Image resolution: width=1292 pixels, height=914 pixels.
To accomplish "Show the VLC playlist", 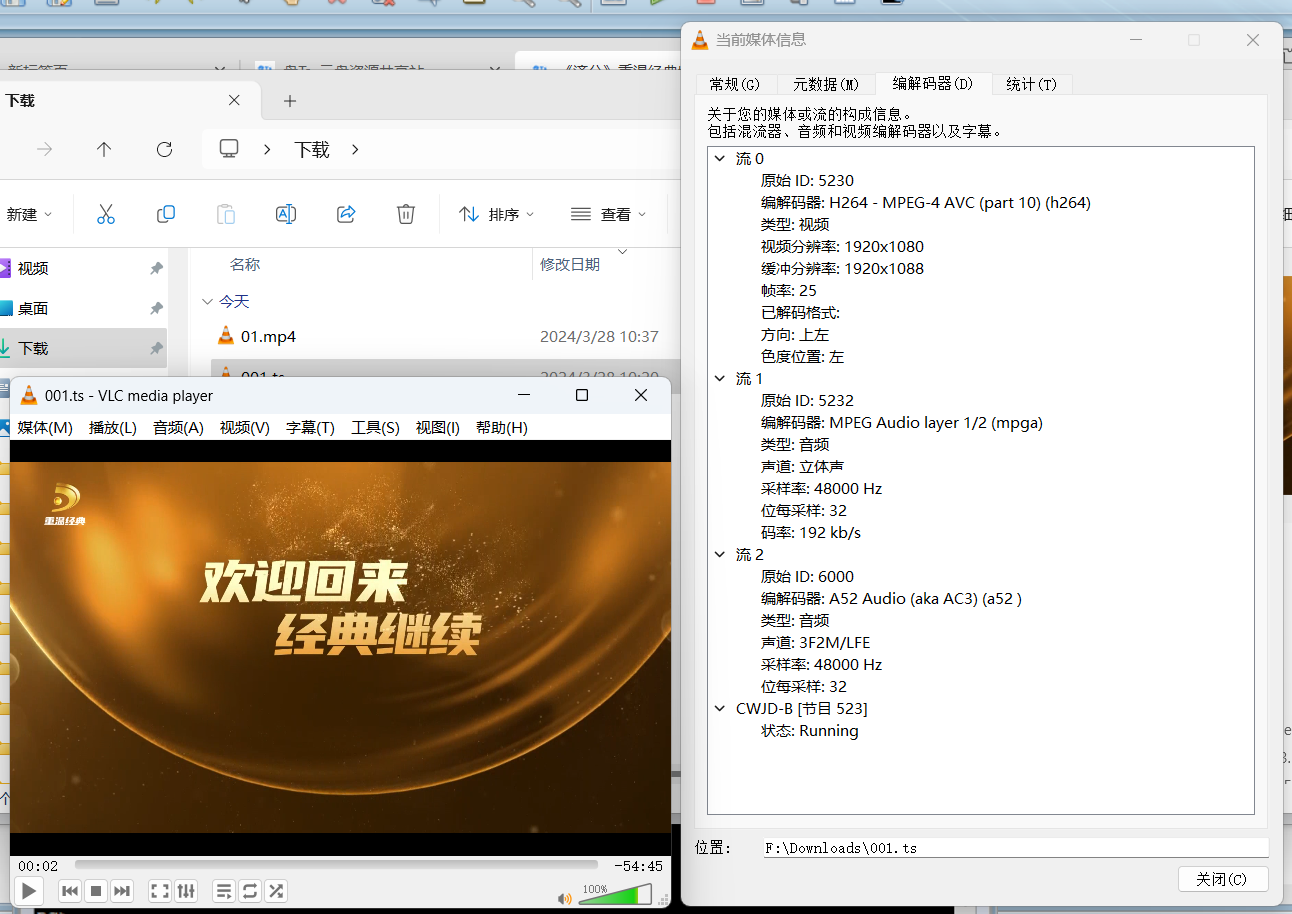I will pyautogui.click(x=224, y=891).
